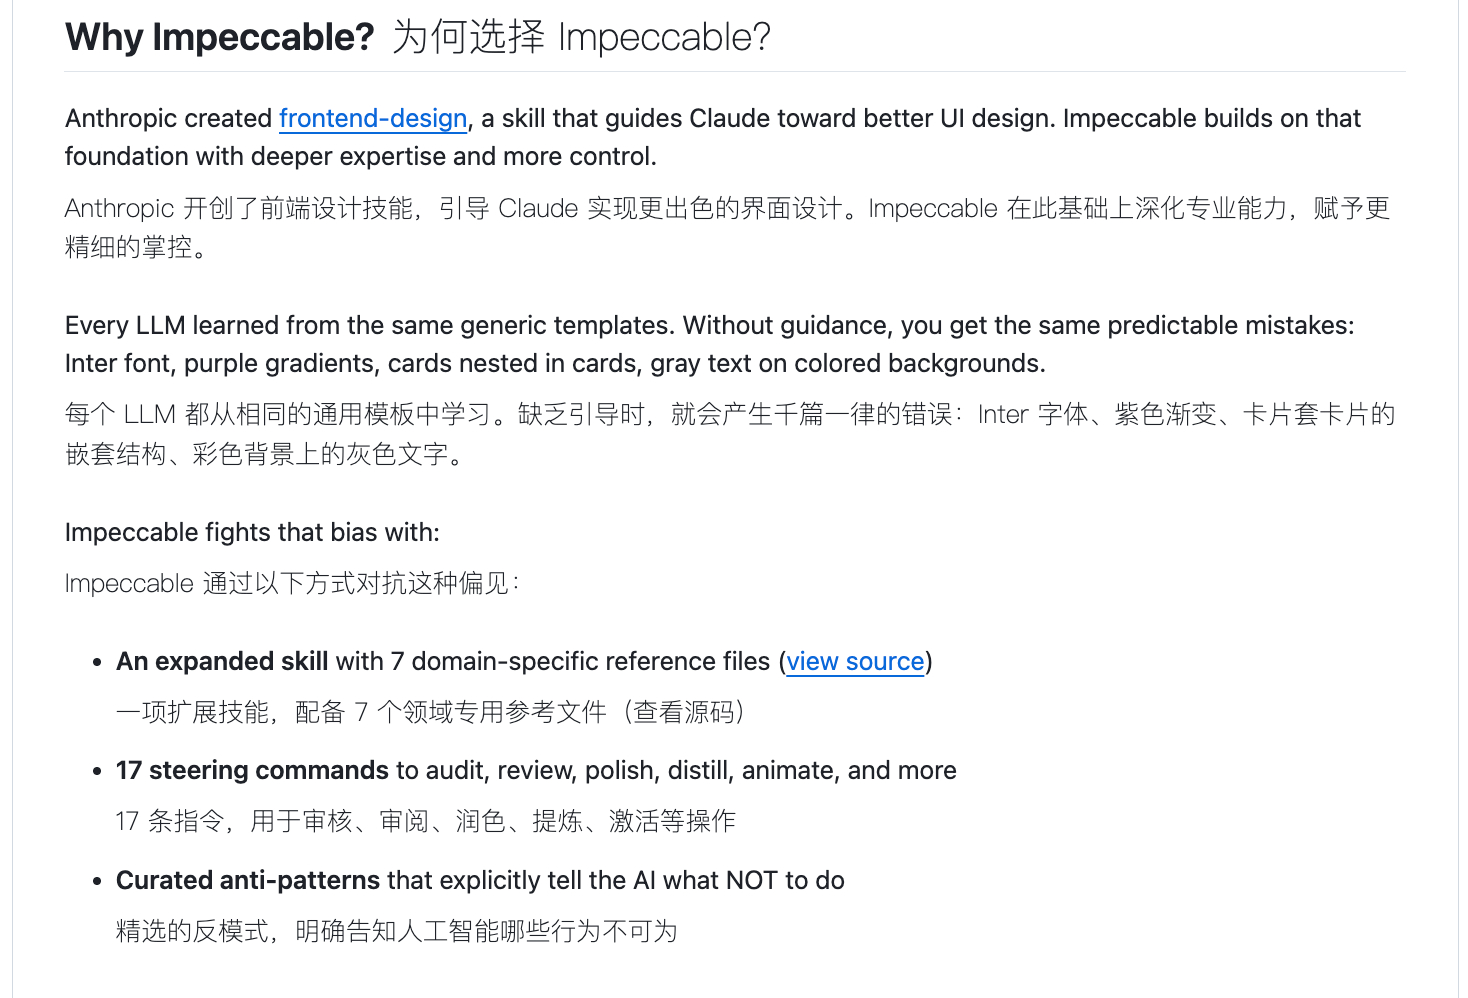The image size is (1468, 998).
Task: Click the bullet before "Curated anti-patterns"
Action: [97, 882]
